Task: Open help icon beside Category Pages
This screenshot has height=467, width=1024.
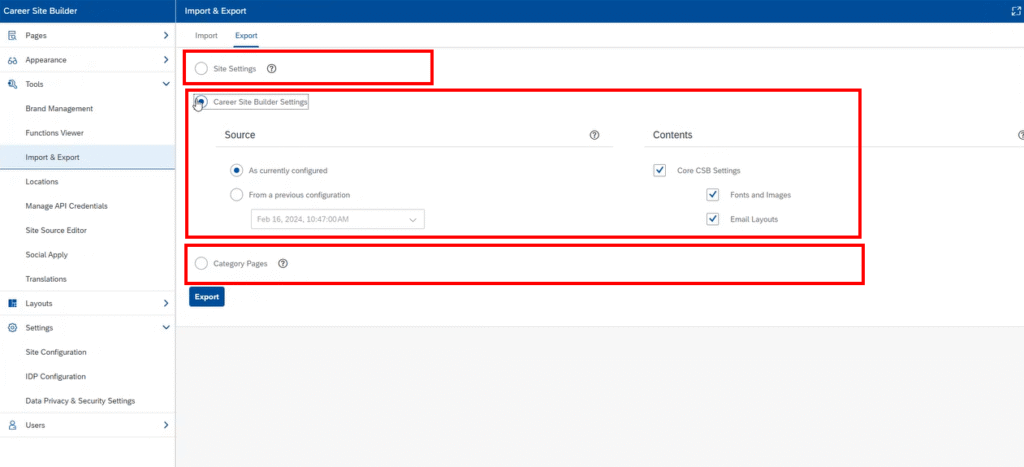Action: tap(283, 263)
